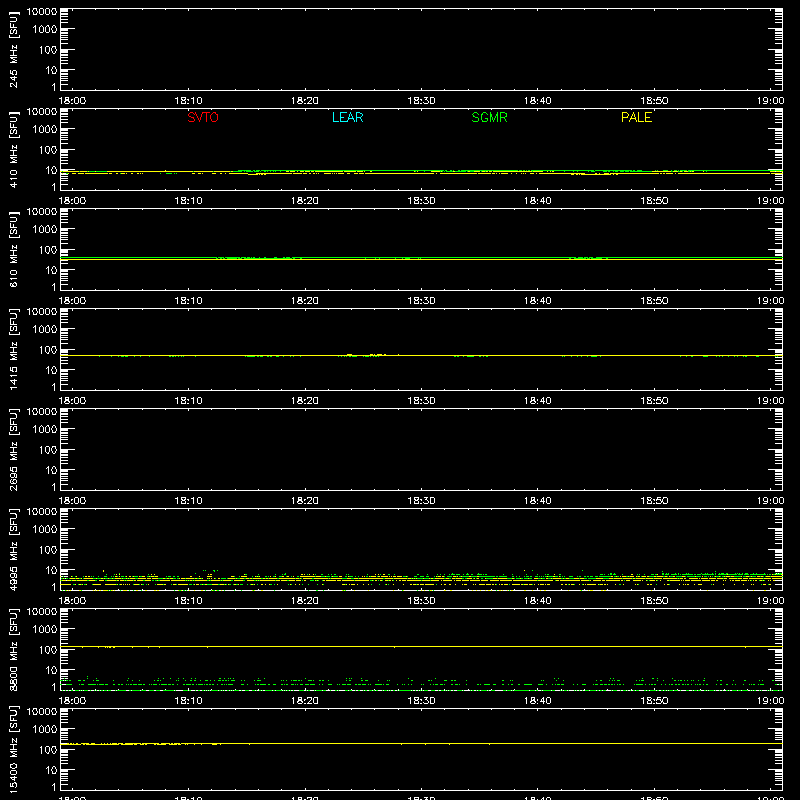Click the yellow PALE legend label
Image resolution: width=800 pixels, height=800 pixels.
point(636,117)
